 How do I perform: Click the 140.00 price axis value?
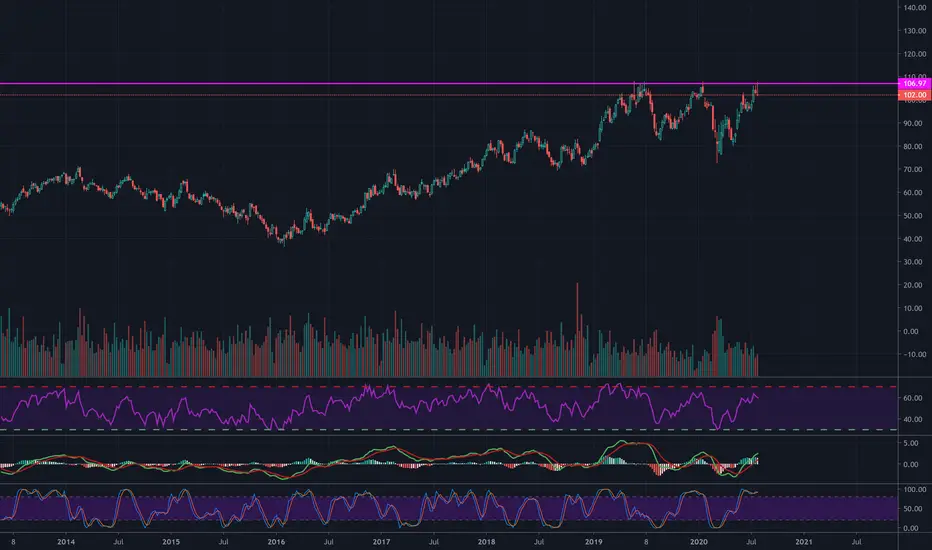point(915,8)
